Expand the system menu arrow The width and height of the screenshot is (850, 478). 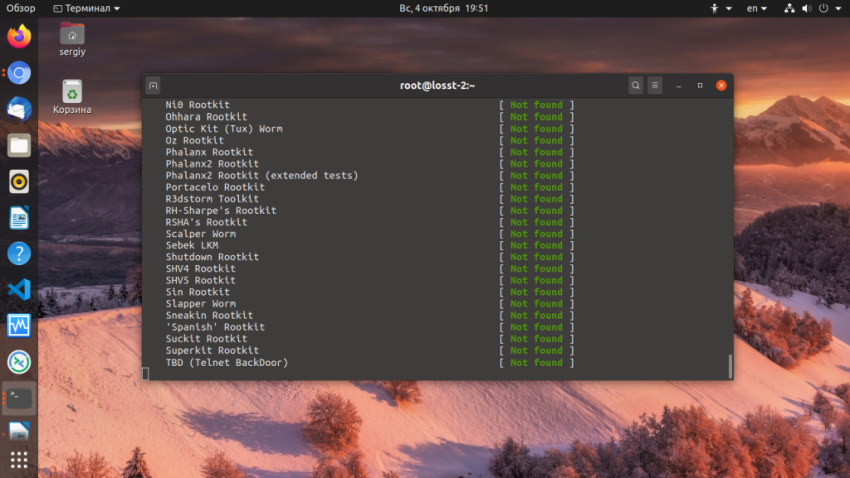point(838,9)
